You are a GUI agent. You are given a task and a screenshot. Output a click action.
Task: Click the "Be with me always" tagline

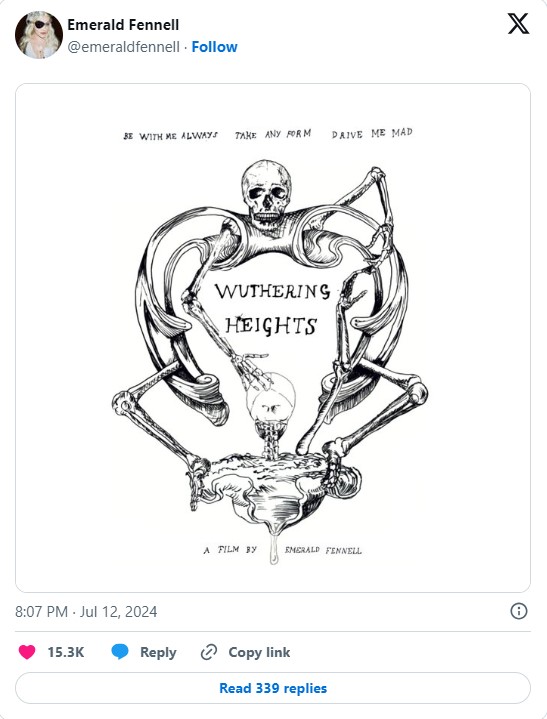tap(170, 136)
